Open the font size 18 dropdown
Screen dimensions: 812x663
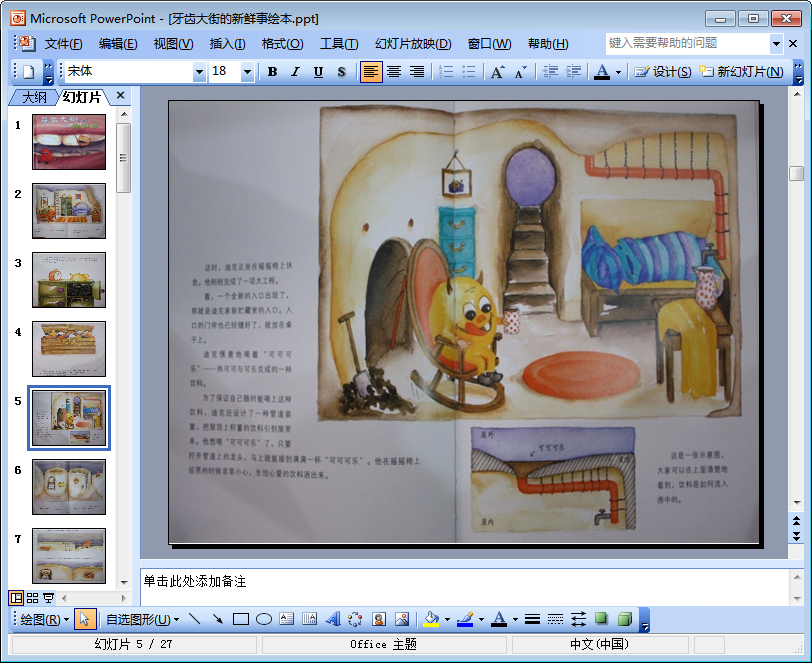pyautogui.click(x=247, y=71)
